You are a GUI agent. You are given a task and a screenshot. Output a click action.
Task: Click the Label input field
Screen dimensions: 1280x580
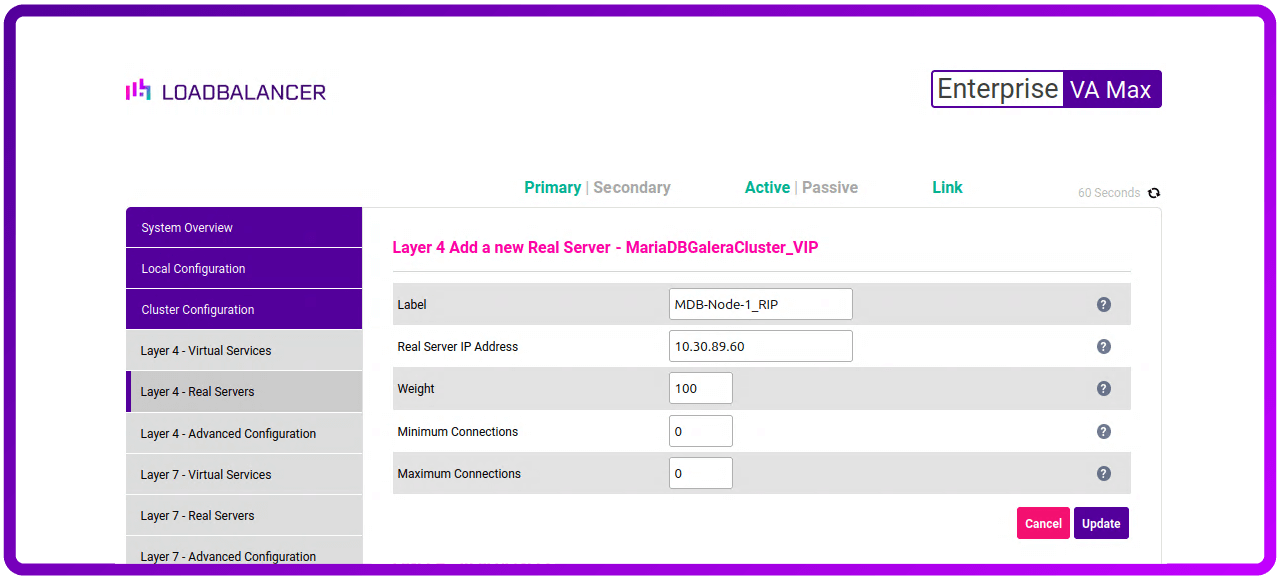(x=760, y=304)
